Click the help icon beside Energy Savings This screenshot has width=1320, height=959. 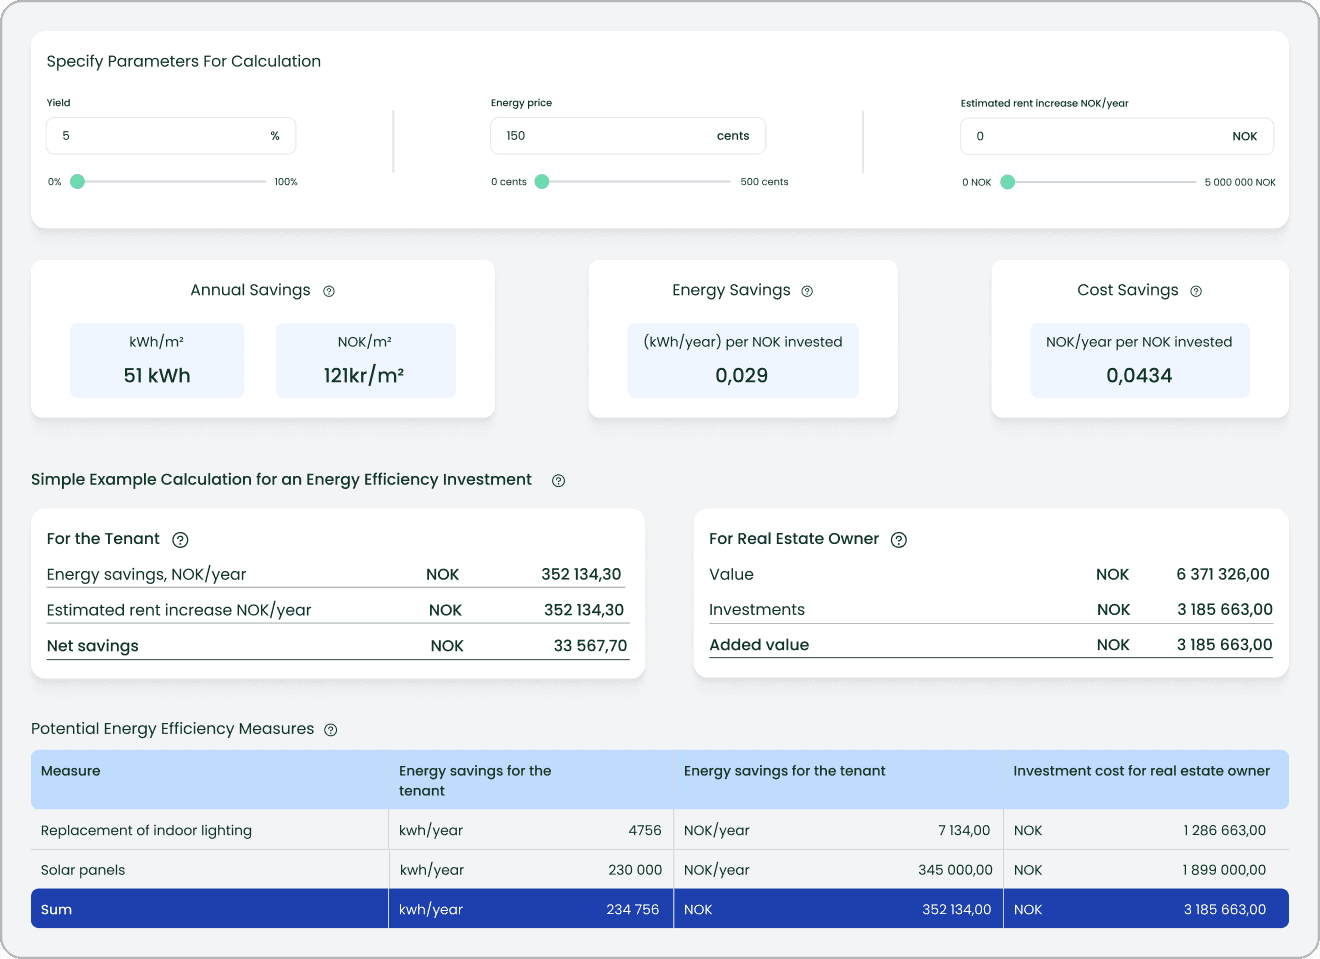(x=807, y=291)
